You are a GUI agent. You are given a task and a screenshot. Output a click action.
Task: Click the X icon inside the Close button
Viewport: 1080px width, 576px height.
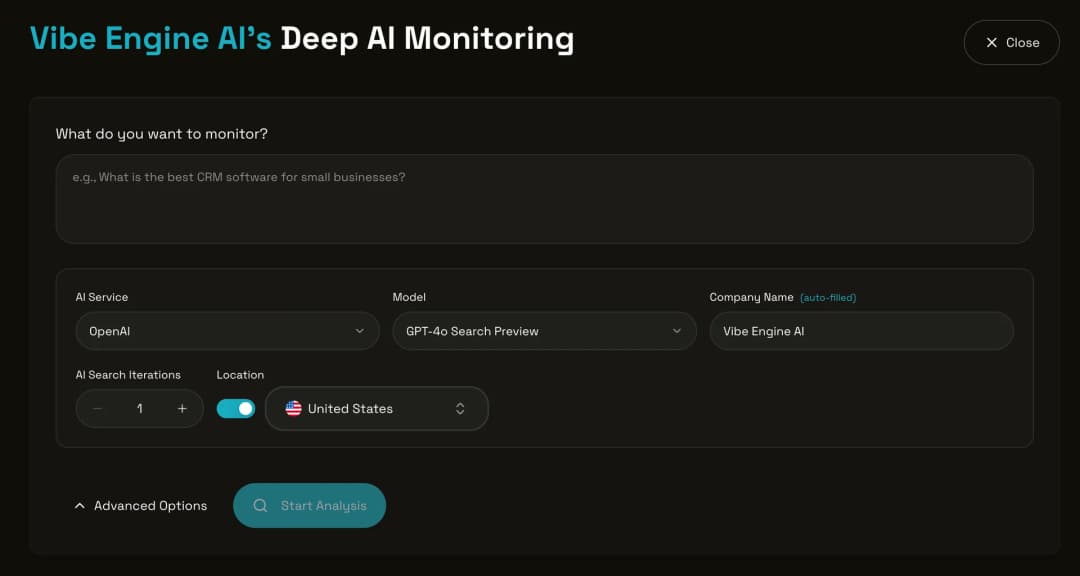(x=992, y=42)
